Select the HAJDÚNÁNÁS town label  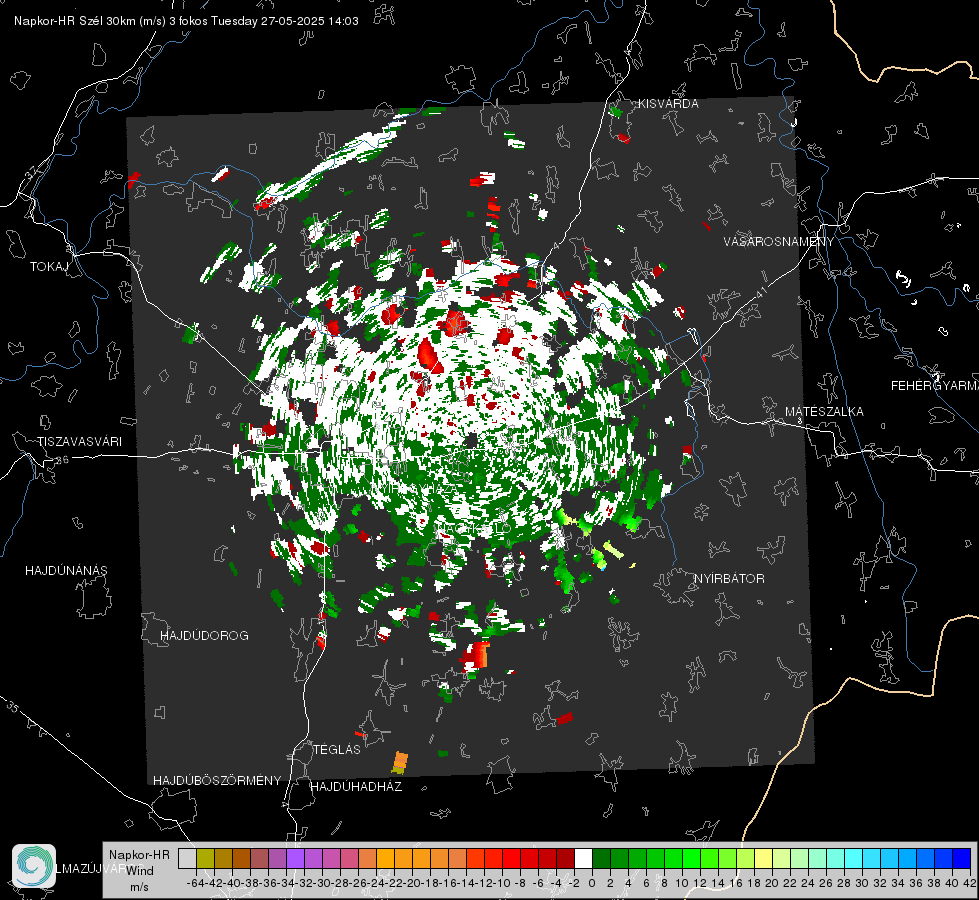pyautogui.click(x=66, y=570)
